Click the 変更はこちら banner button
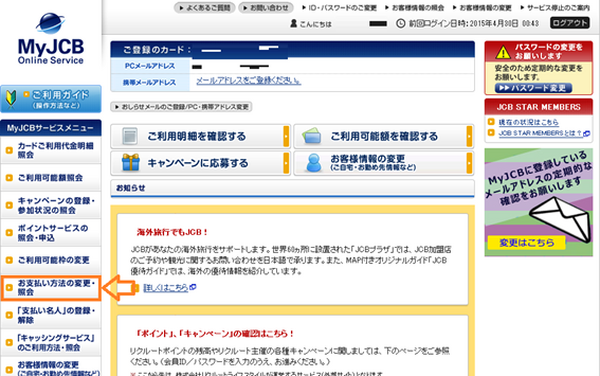The width and height of the screenshot is (600, 376). coord(527,243)
